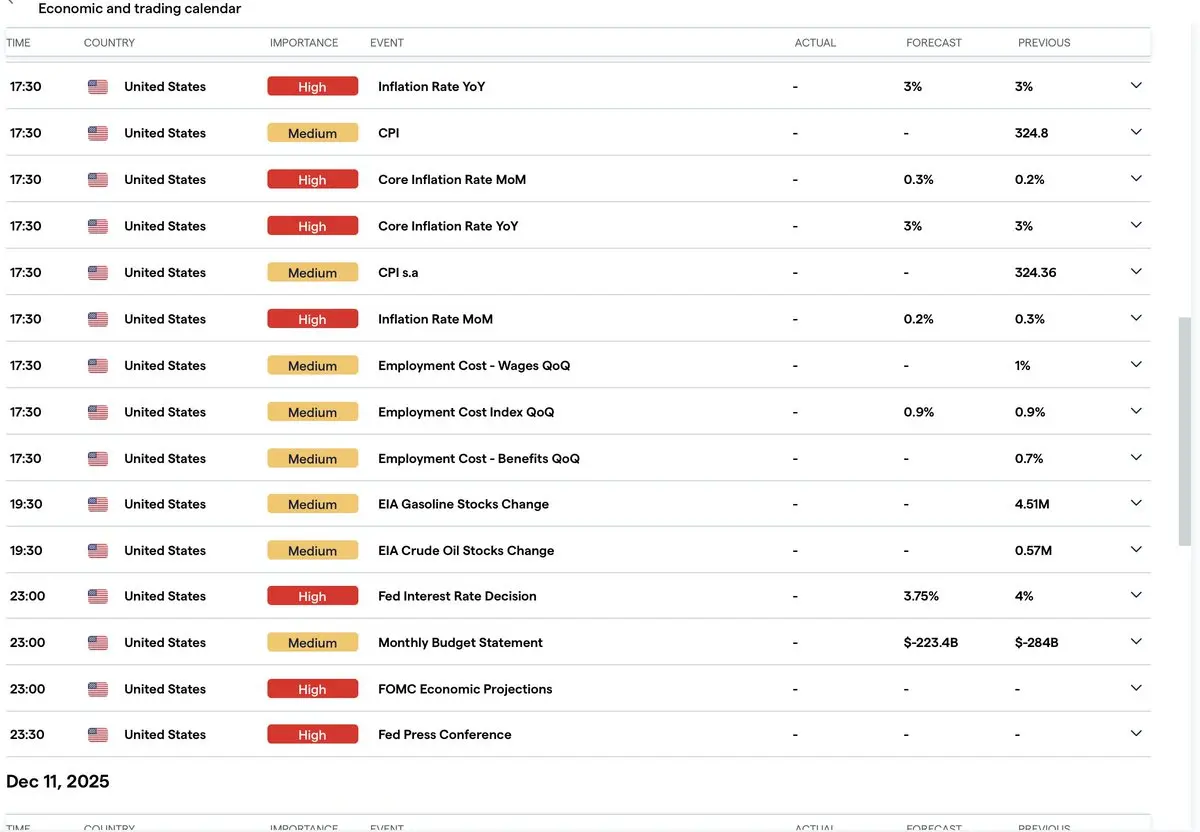Viewport: 1200px width, 832px height.
Task: Click the Dec 11, 2025 date heading
Action: (x=58, y=781)
